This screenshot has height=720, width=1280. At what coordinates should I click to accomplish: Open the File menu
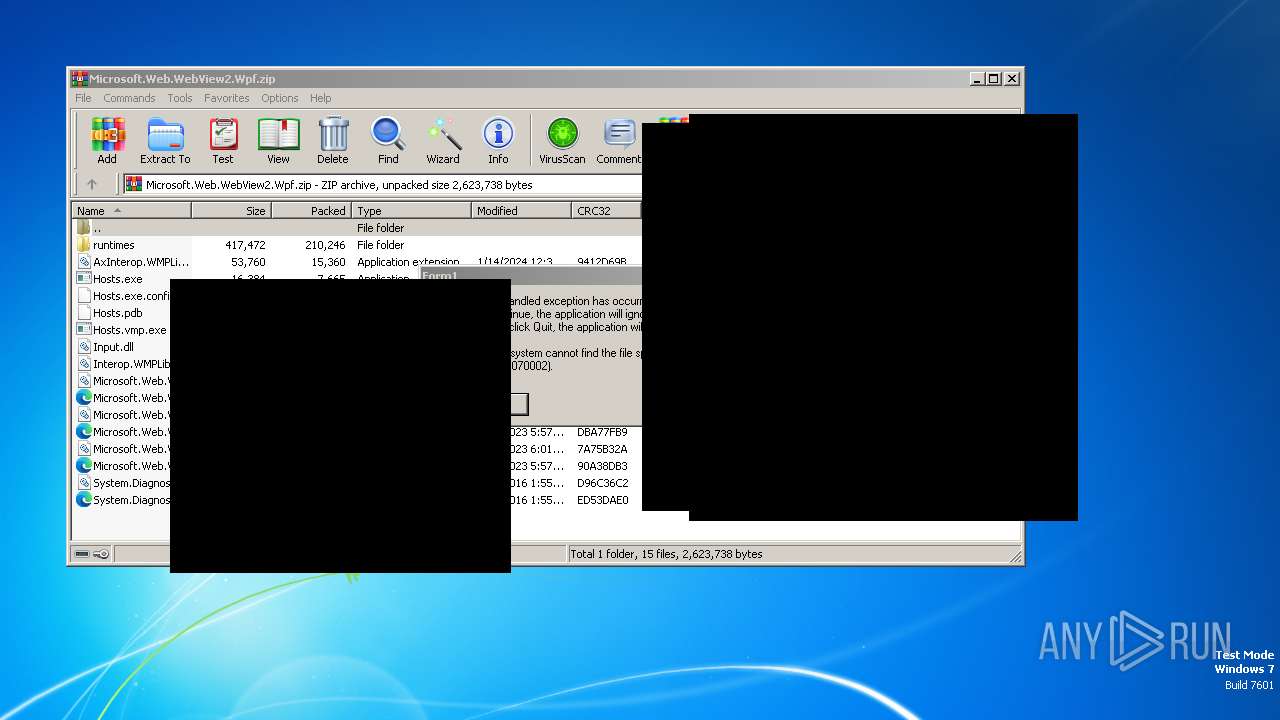point(83,98)
